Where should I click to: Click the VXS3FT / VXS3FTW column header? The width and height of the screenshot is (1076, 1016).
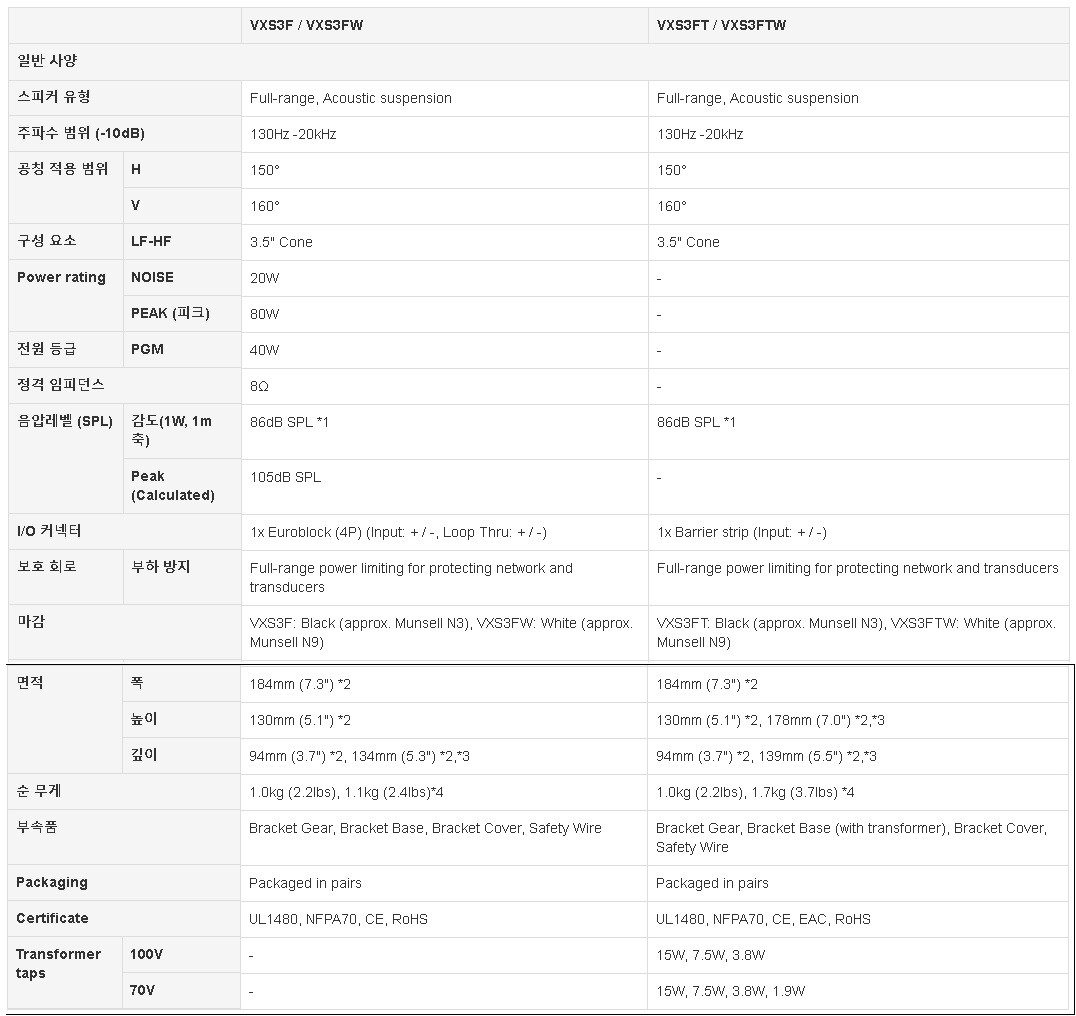721,25
